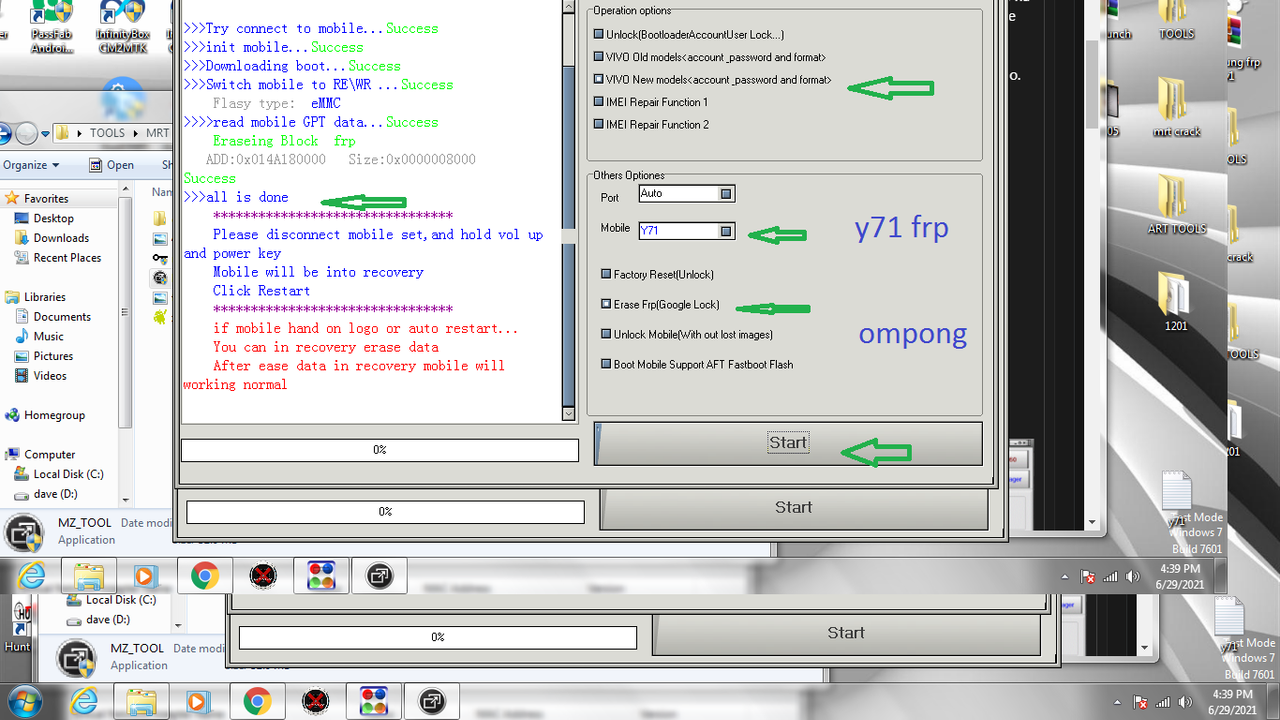Click the Open button in Explorer toolbar
1280x720 pixels.
click(x=111, y=165)
